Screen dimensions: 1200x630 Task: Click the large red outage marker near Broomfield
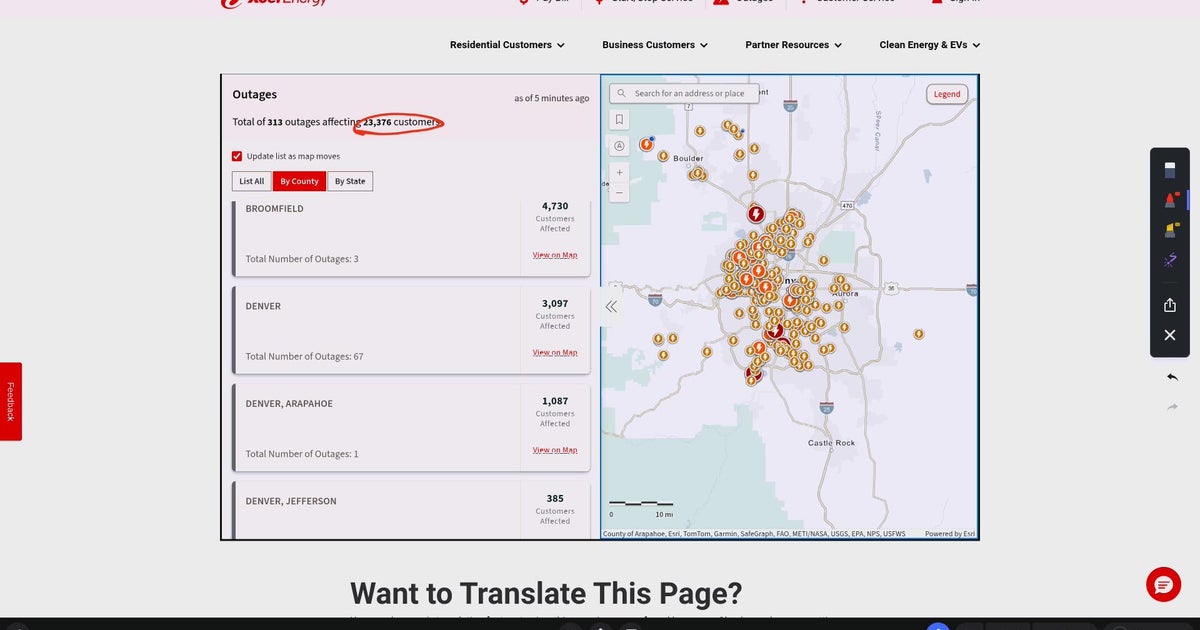pos(756,214)
